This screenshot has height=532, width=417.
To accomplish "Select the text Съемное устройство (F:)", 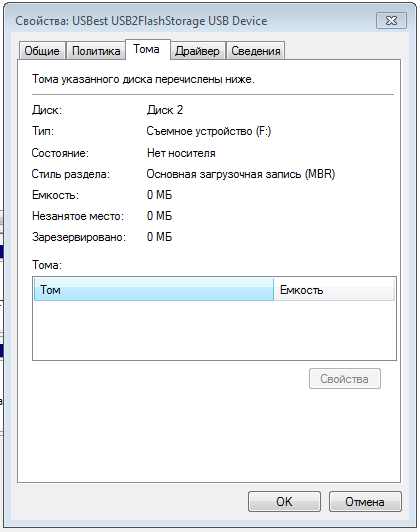I will [x=209, y=131].
